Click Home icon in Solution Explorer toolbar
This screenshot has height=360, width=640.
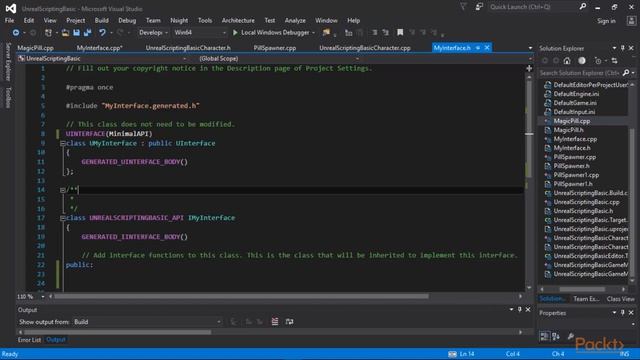567,61
